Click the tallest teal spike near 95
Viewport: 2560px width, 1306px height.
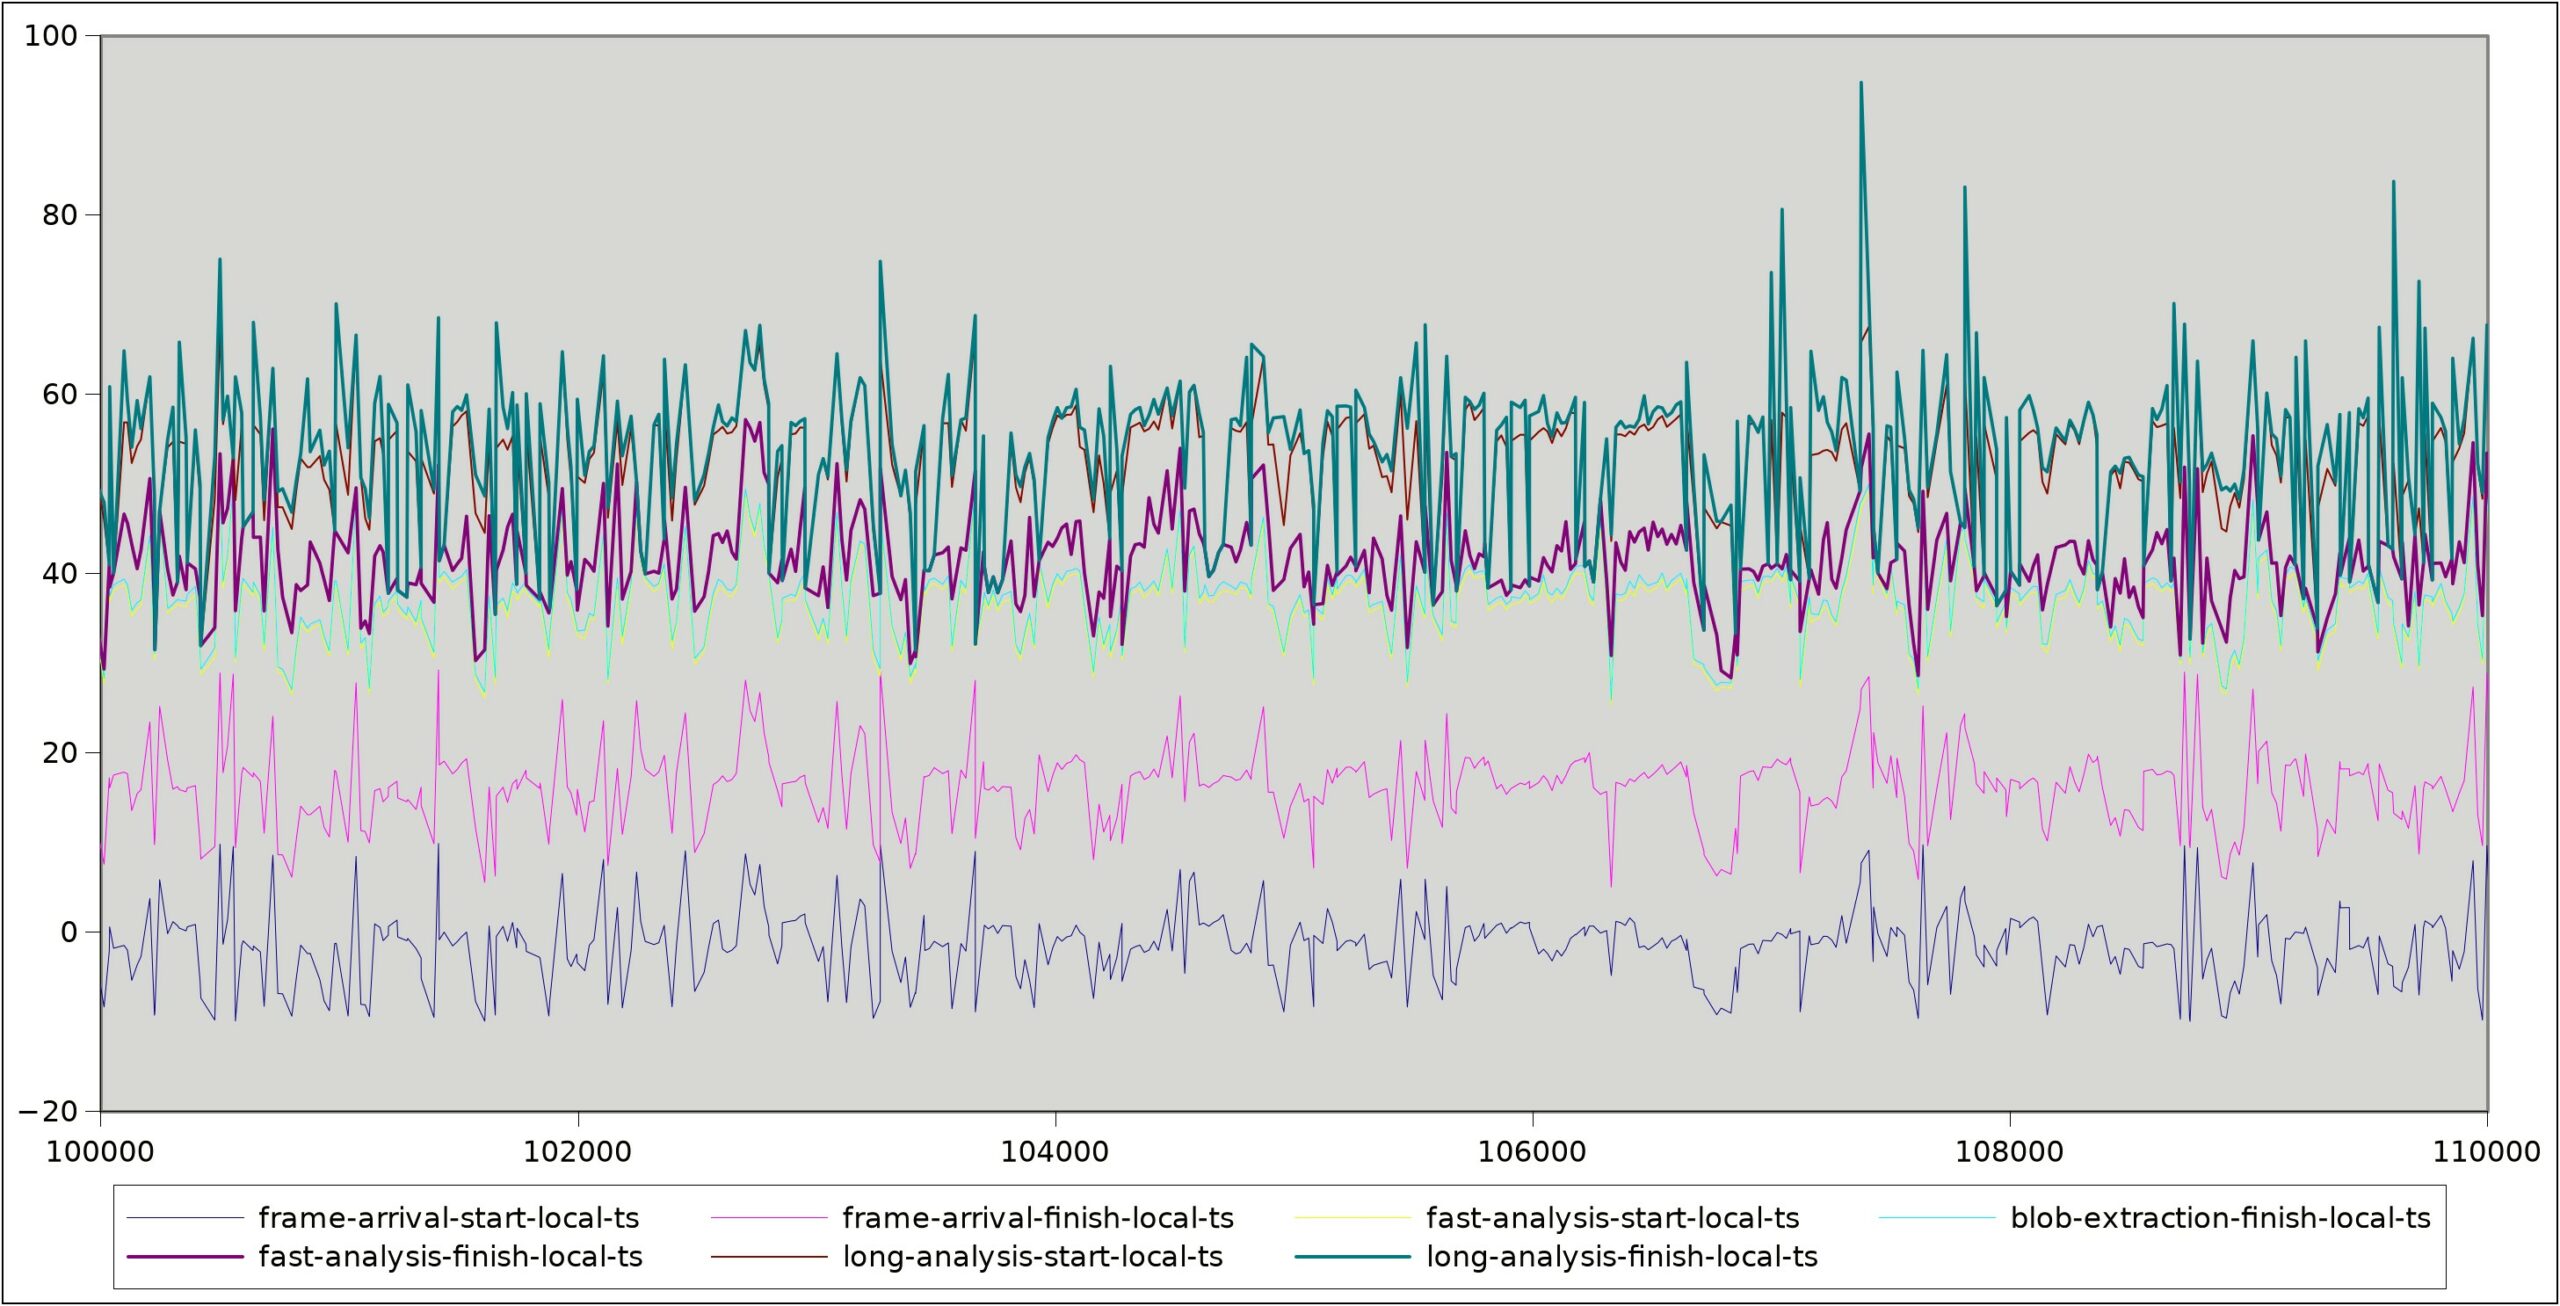point(1861,84)
